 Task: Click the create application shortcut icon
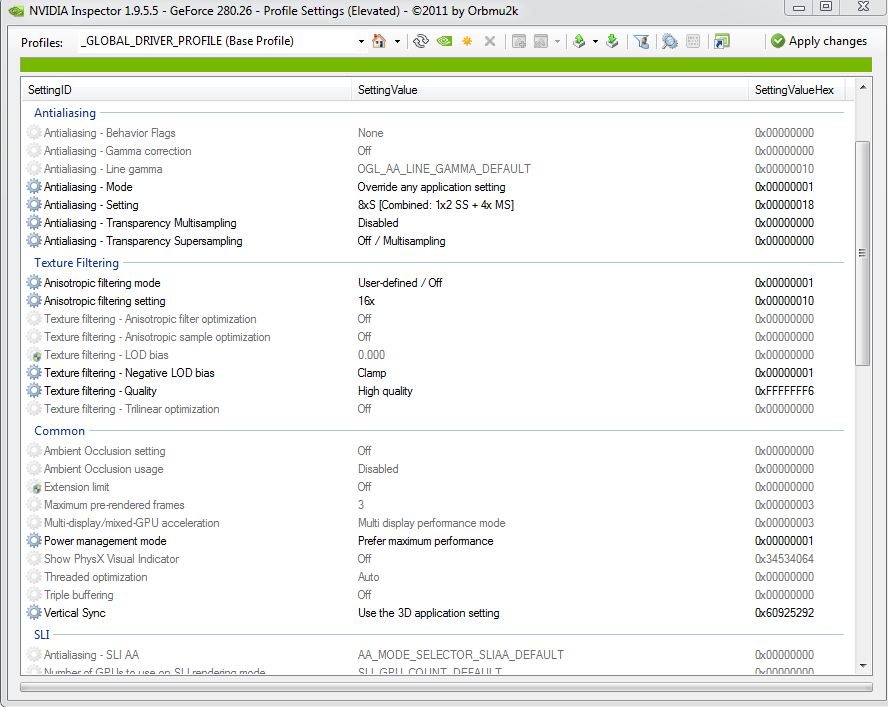point(722,41)
